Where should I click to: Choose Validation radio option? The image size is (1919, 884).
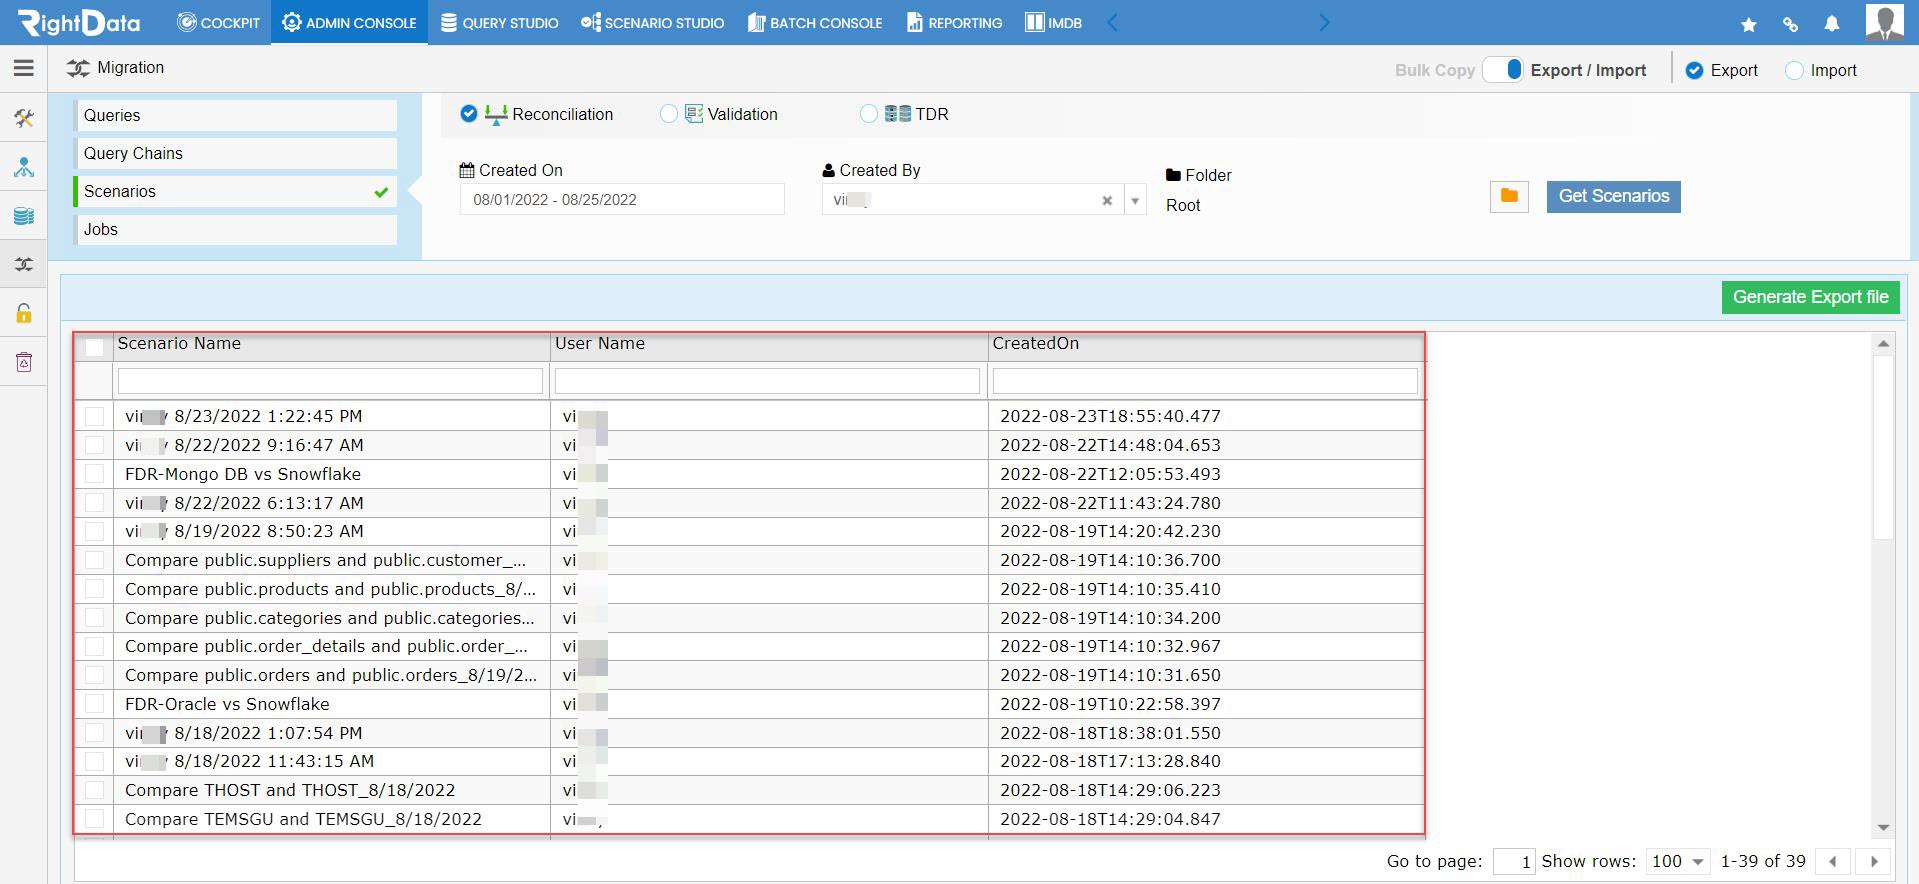(669, 114)
